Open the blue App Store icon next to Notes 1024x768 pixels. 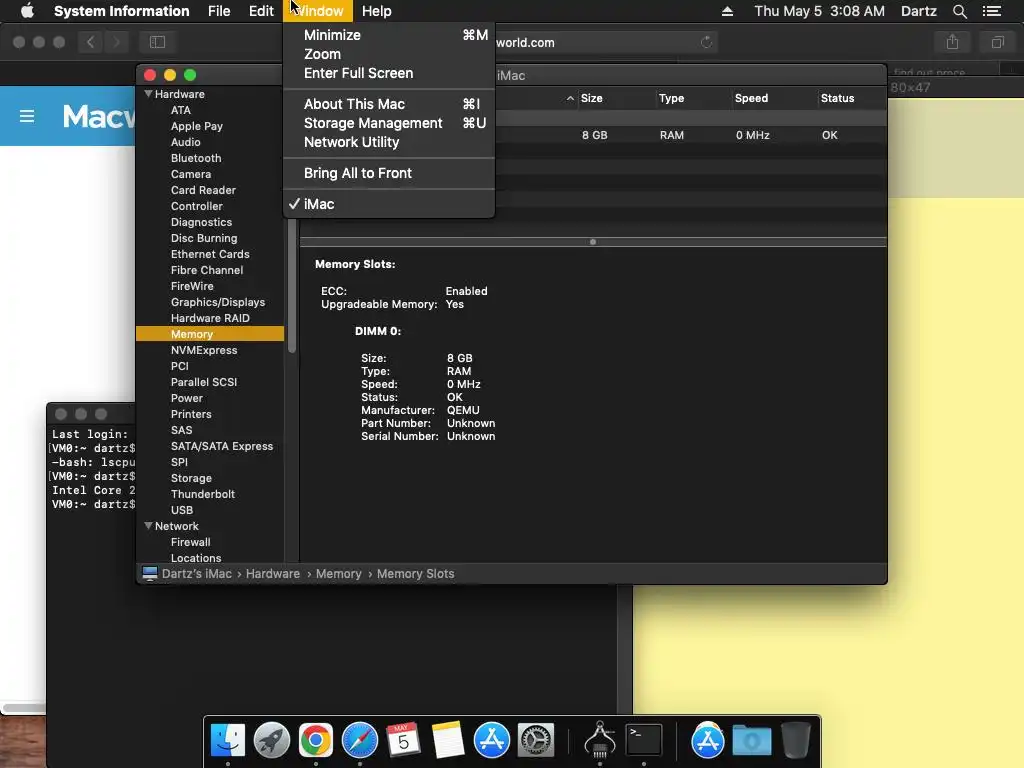491,739
